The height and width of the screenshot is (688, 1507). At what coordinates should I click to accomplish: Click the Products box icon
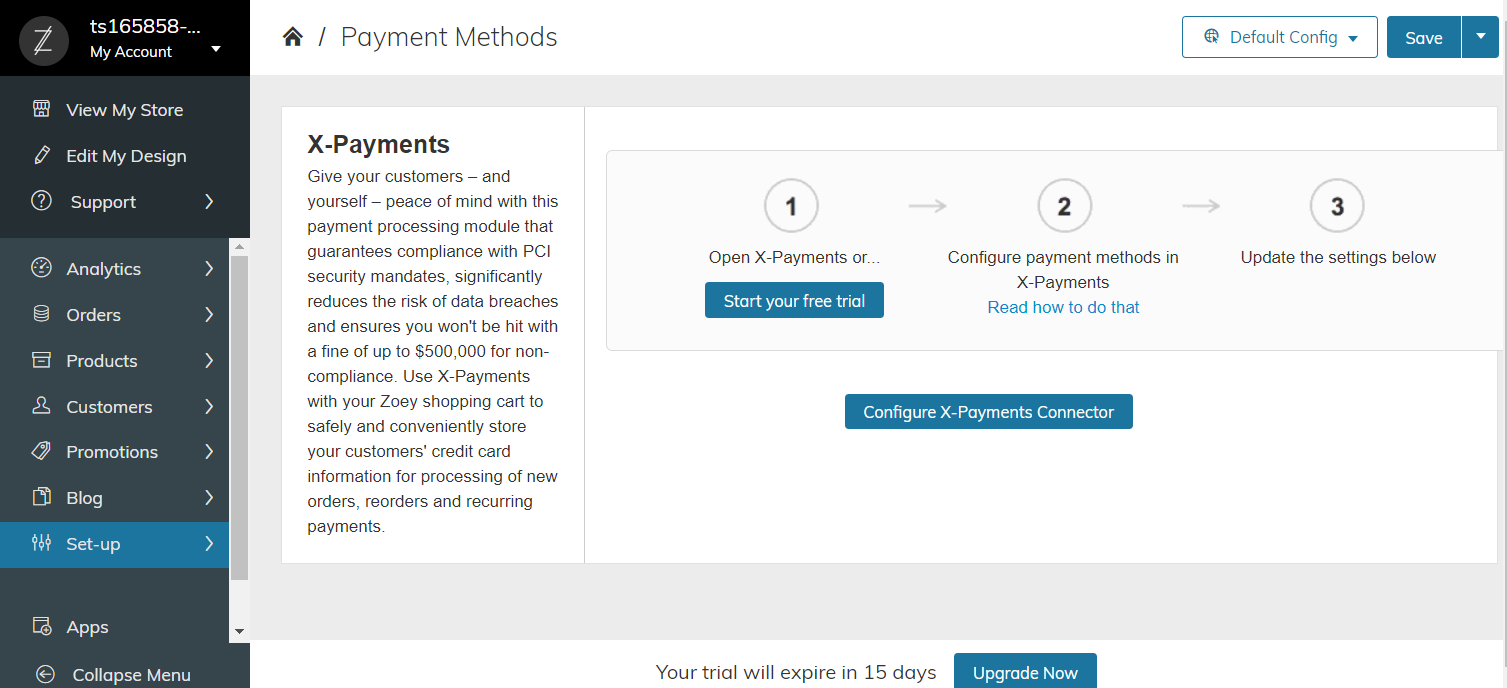[41, 360]
